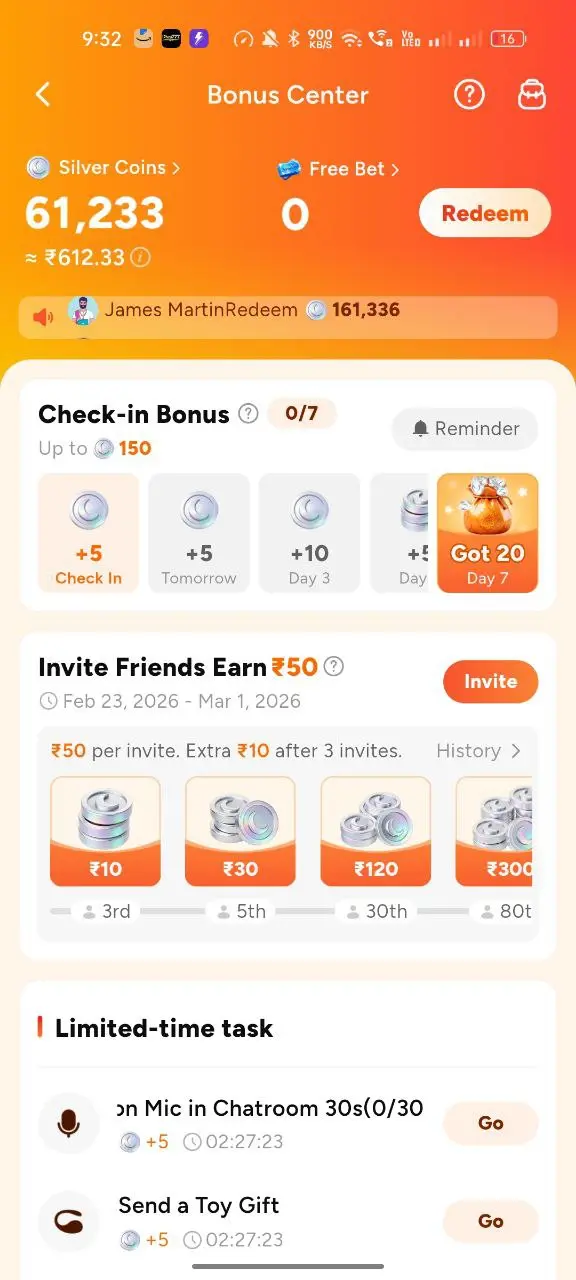Tap Go for Send a Toy Gift
This screenshot has width=576, height=1280.
(x=491, y=1221)
